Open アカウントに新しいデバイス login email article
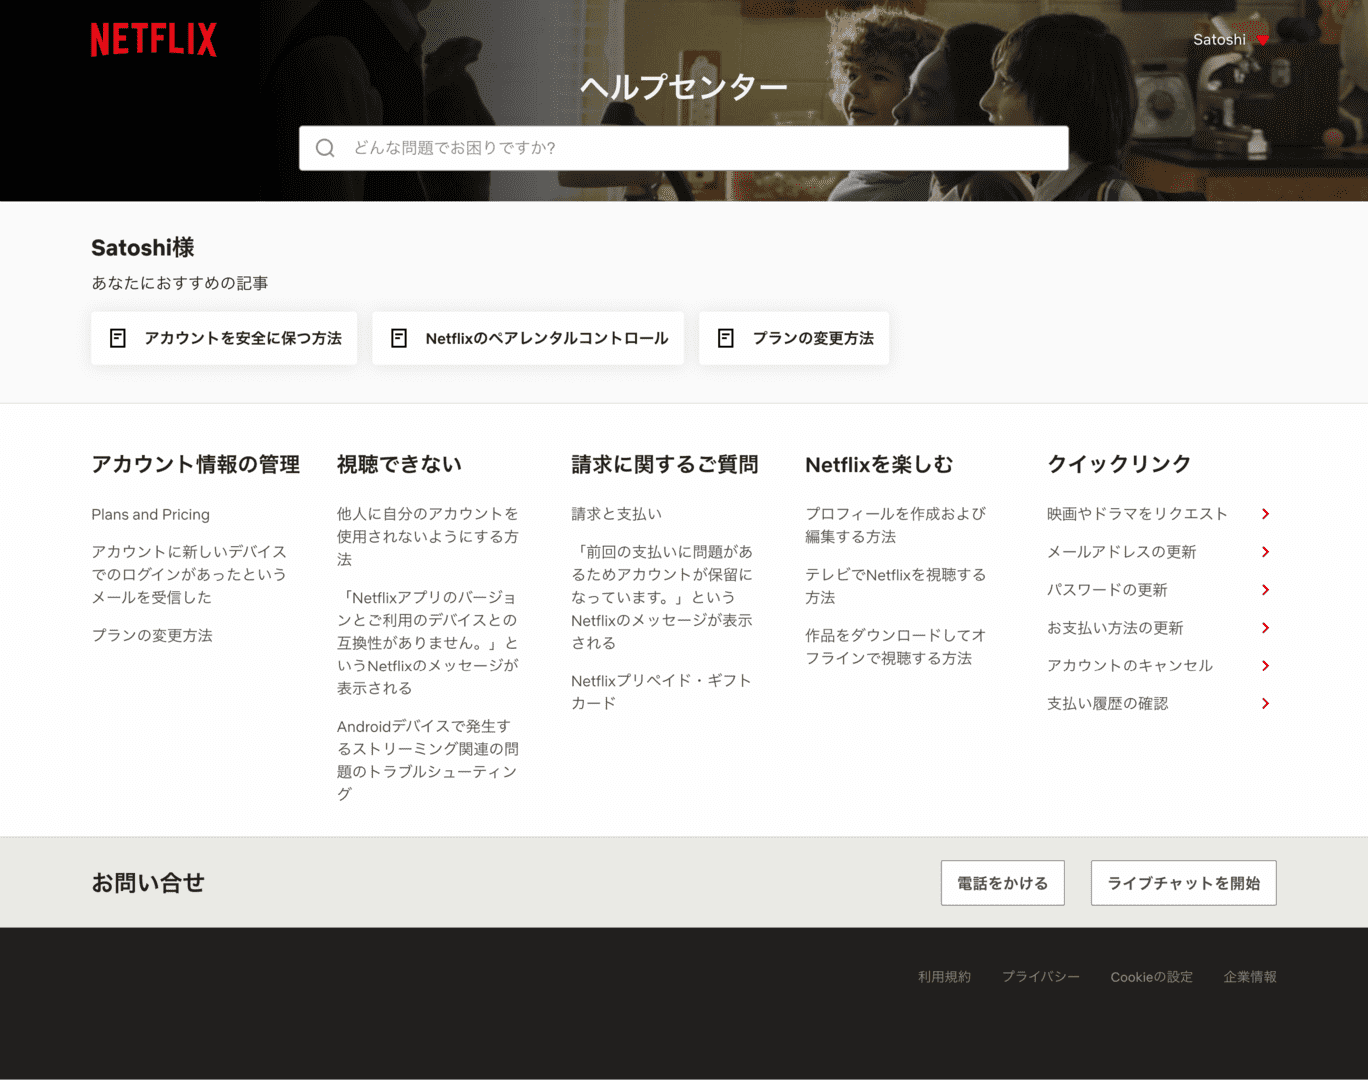This screenshot has height=1080, width=1368. 189,575
